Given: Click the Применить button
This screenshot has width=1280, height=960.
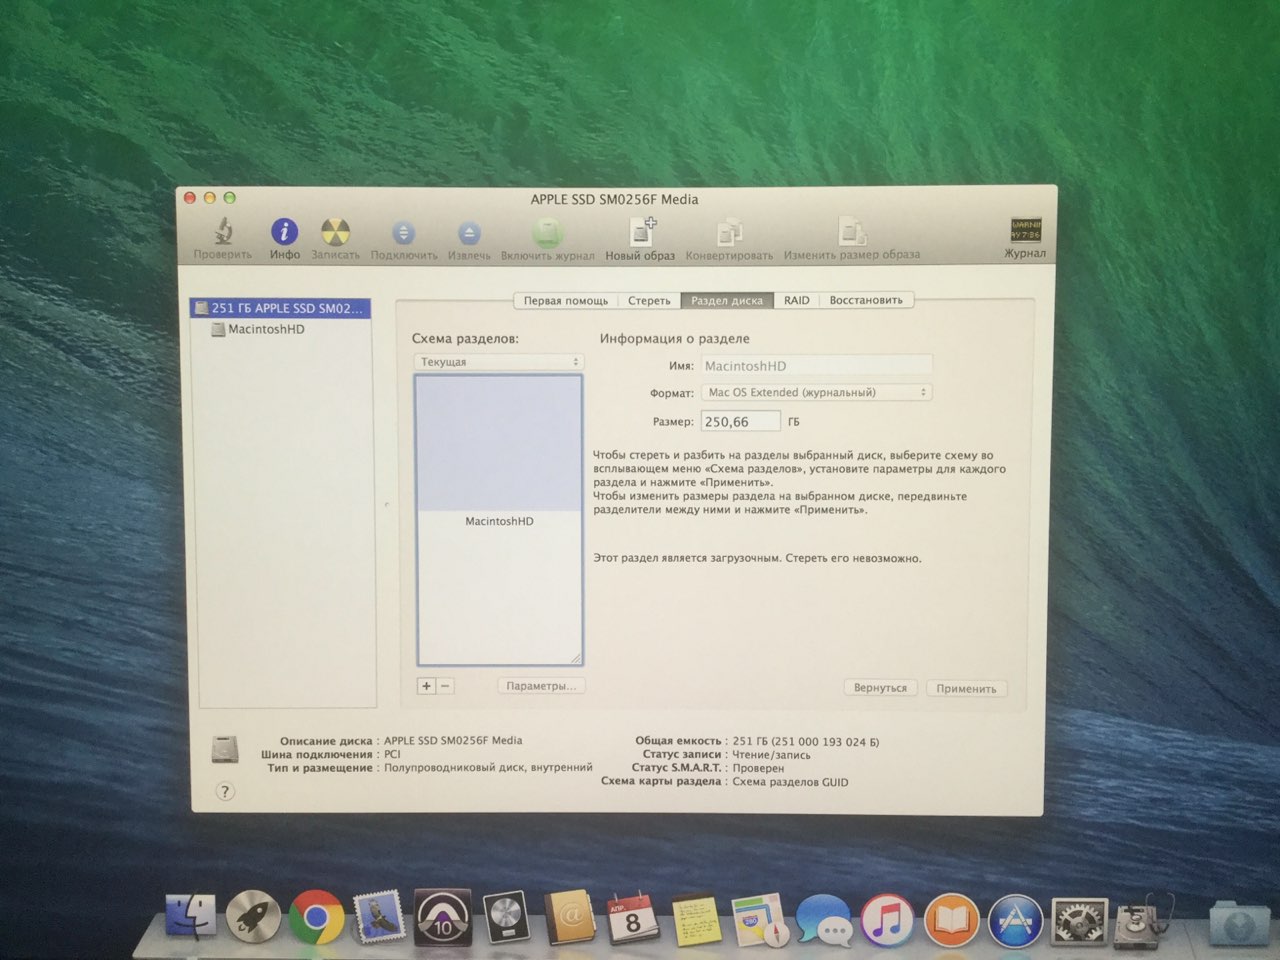Looking at the screenshot, I should point(966,688).
